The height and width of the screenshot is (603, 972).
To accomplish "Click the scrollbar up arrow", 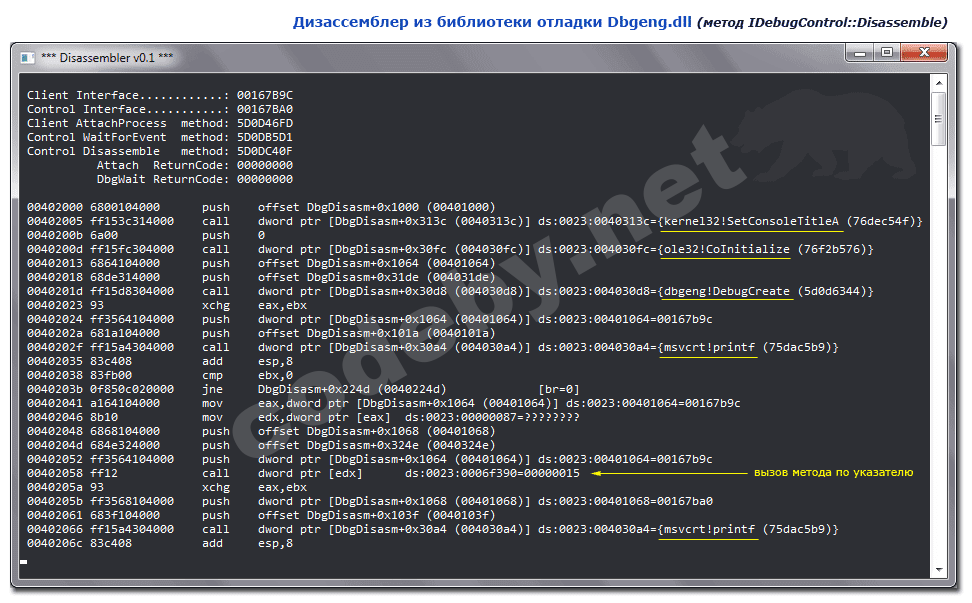I will click(938, 82).
